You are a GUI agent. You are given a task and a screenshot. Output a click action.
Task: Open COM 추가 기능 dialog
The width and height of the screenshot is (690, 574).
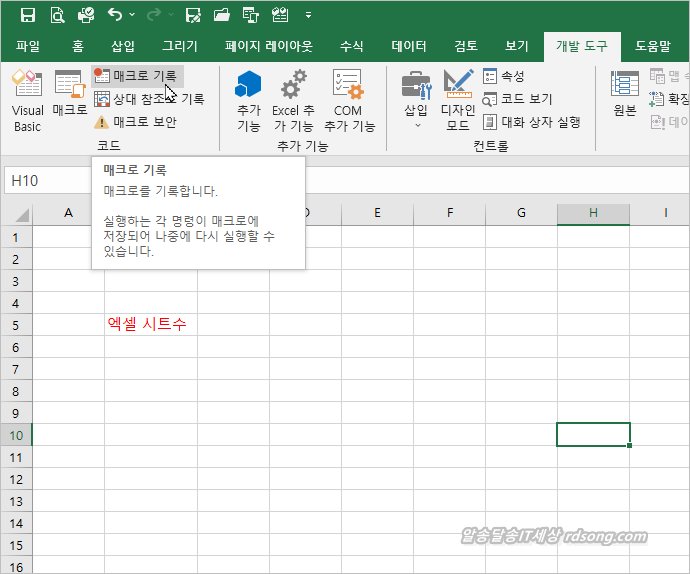[x=348, y=102]
